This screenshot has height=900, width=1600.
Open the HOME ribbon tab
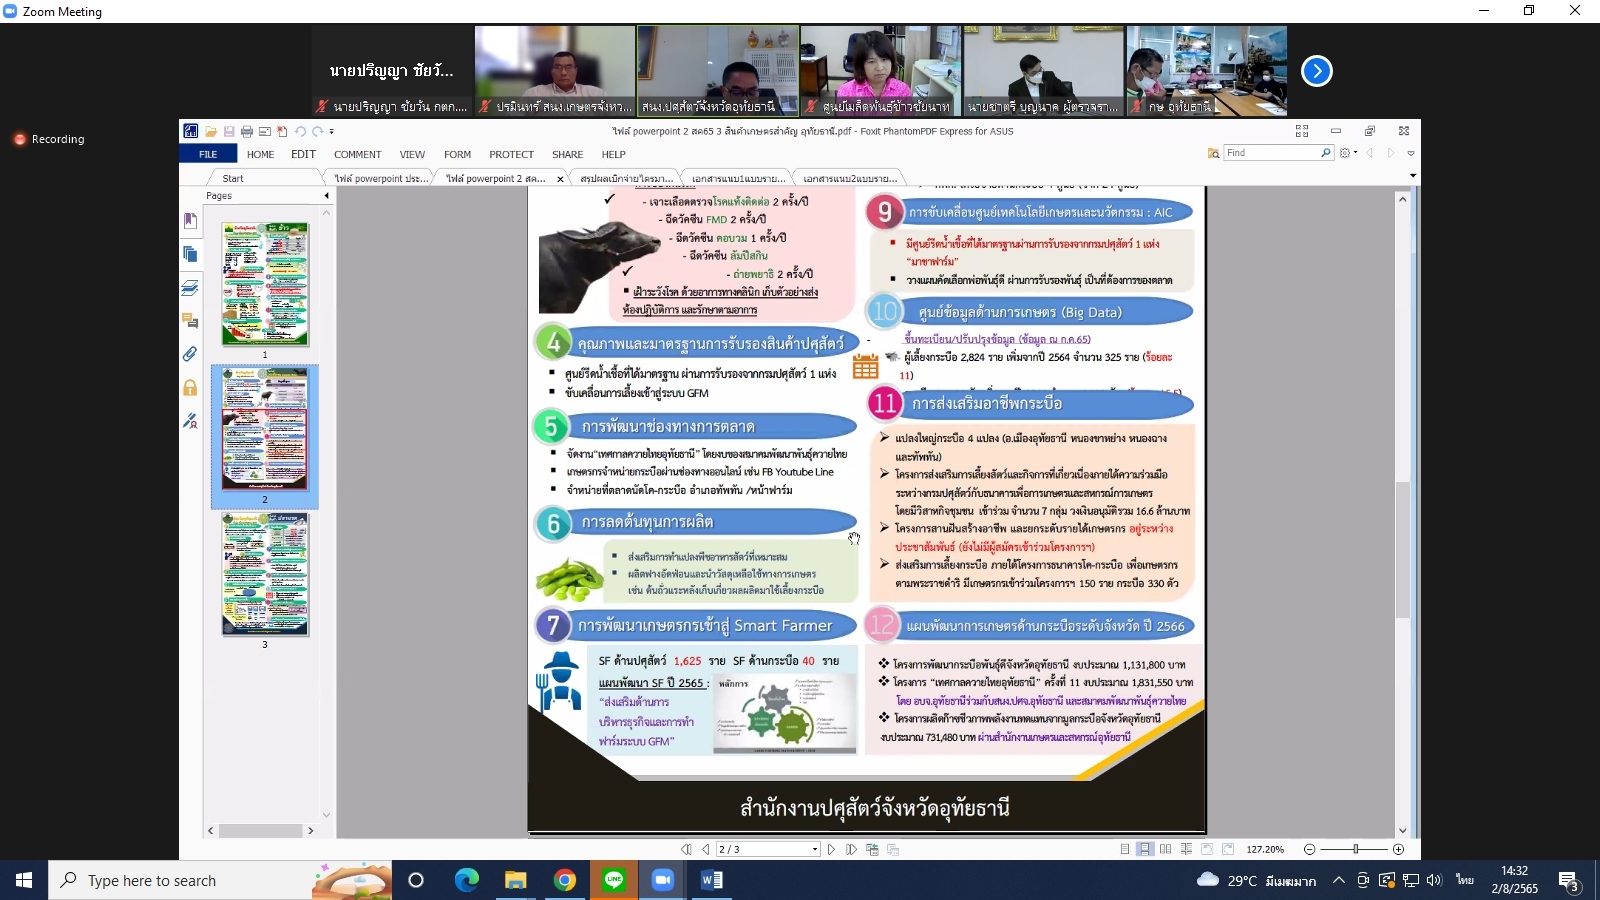pos(261,154)
